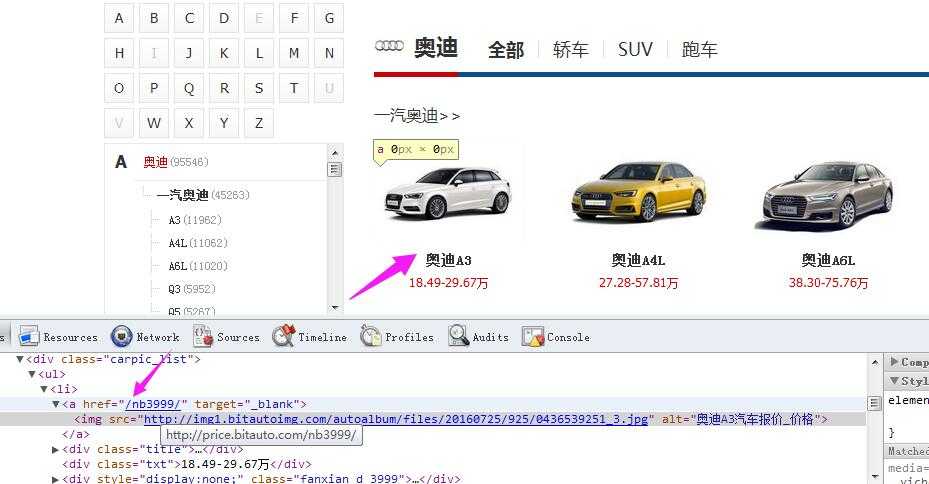The height and width of the screenshot is (484, 929).
Task: Open 一汽奥迪 (45263) tree entry
Action: (203, 195)
